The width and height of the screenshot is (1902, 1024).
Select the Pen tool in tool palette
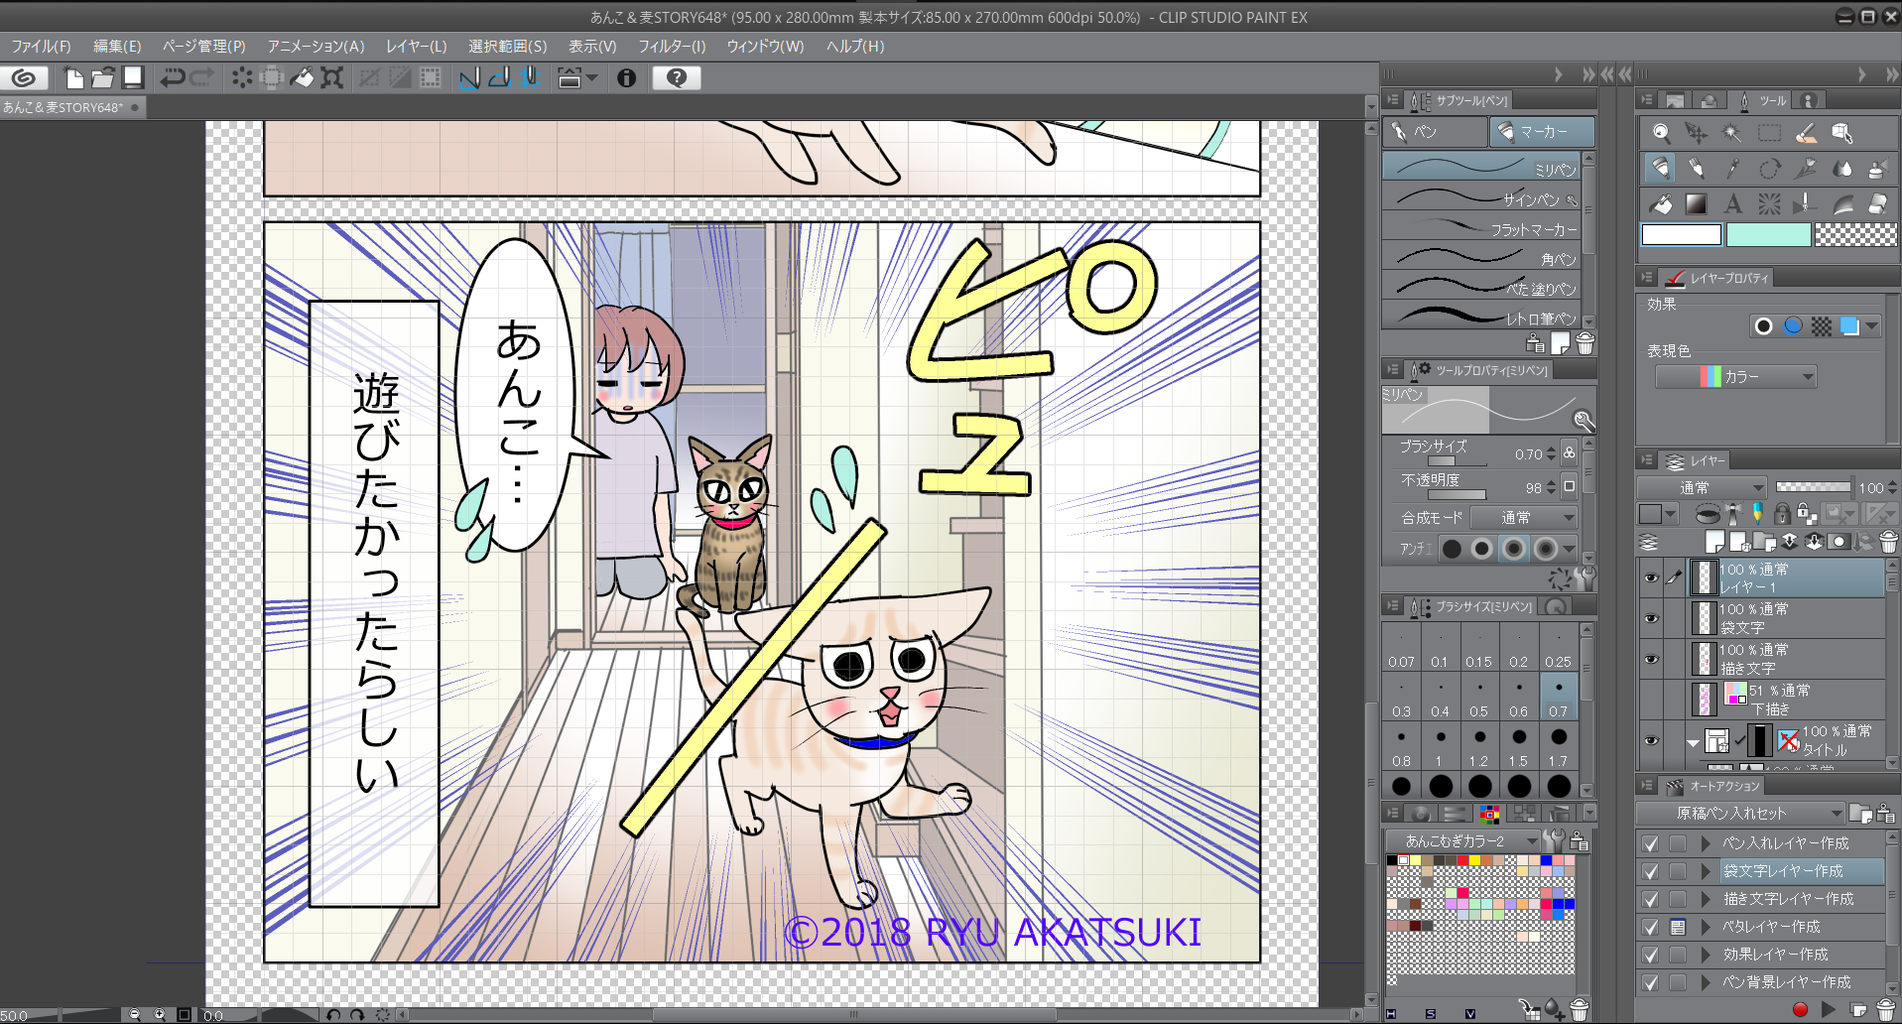[1661, 168]
